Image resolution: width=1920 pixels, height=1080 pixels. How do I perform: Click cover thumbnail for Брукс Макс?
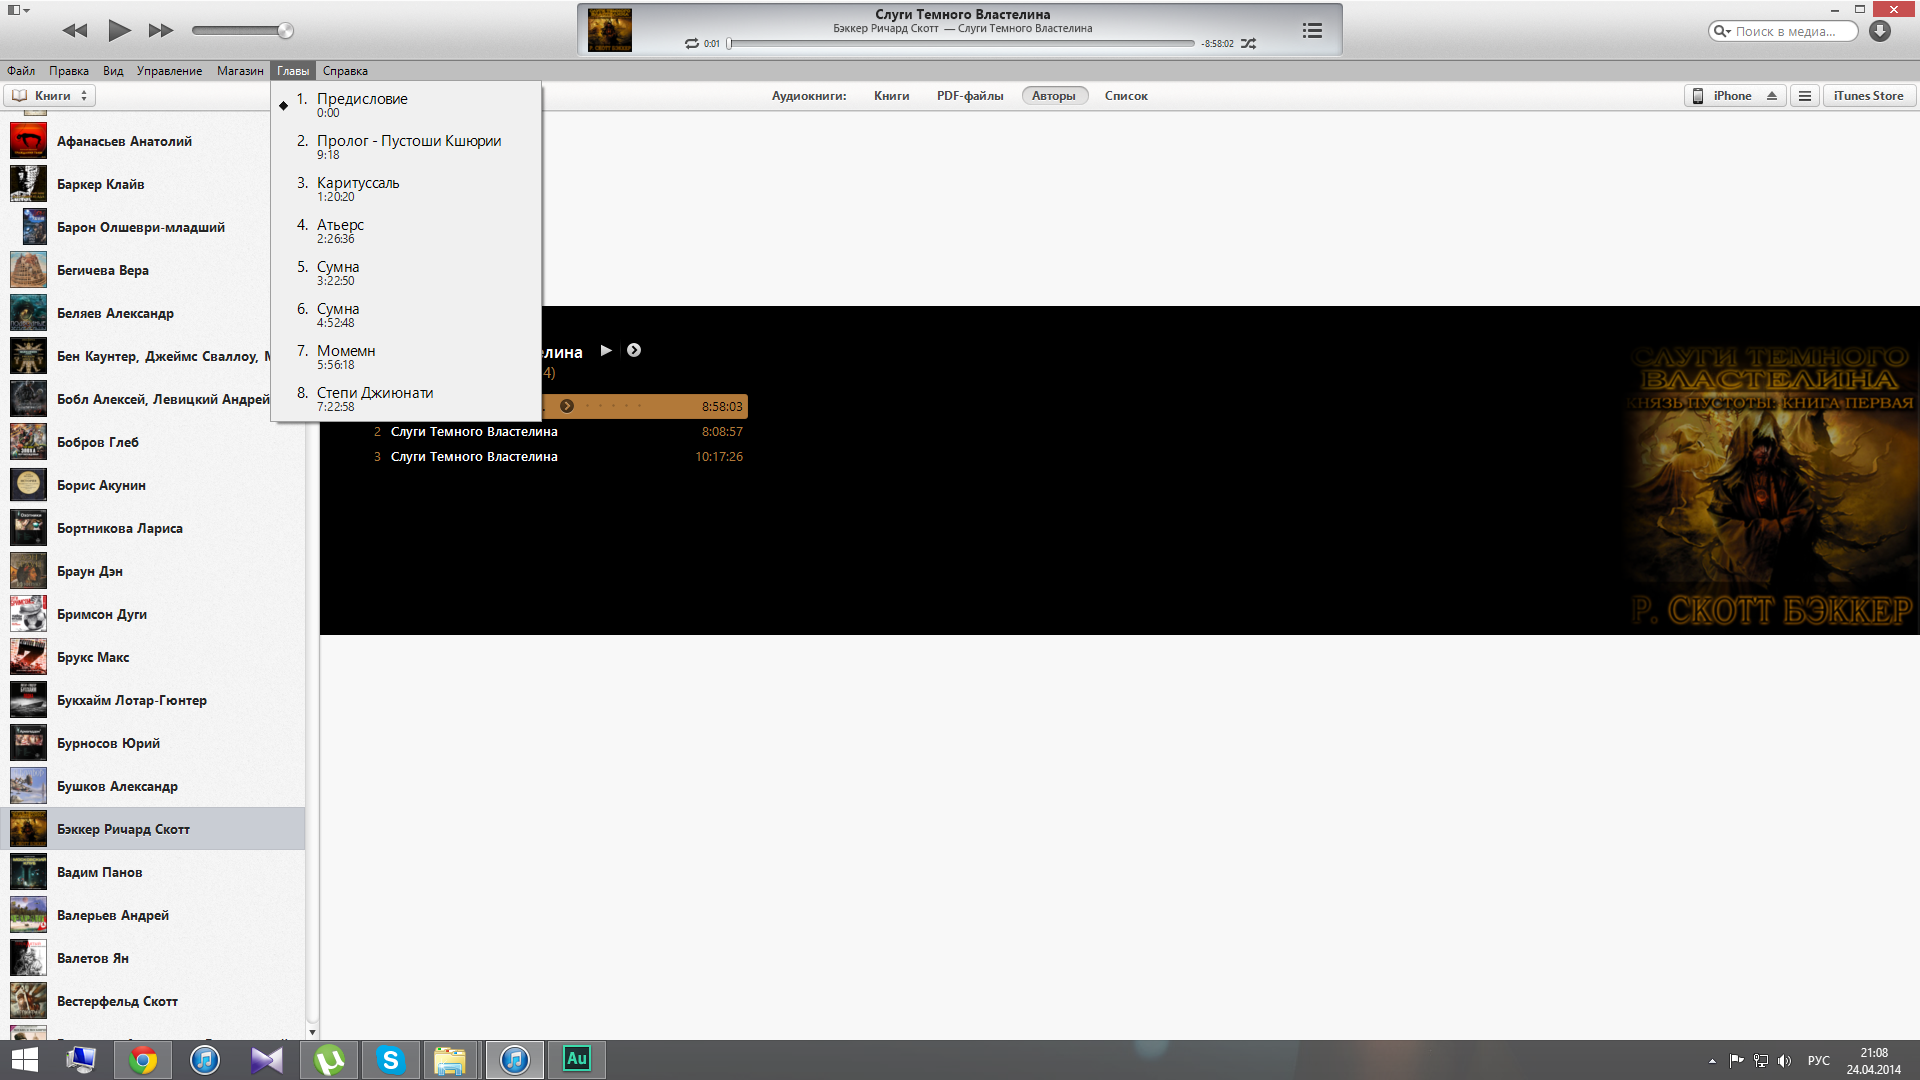tap(28, 657)
